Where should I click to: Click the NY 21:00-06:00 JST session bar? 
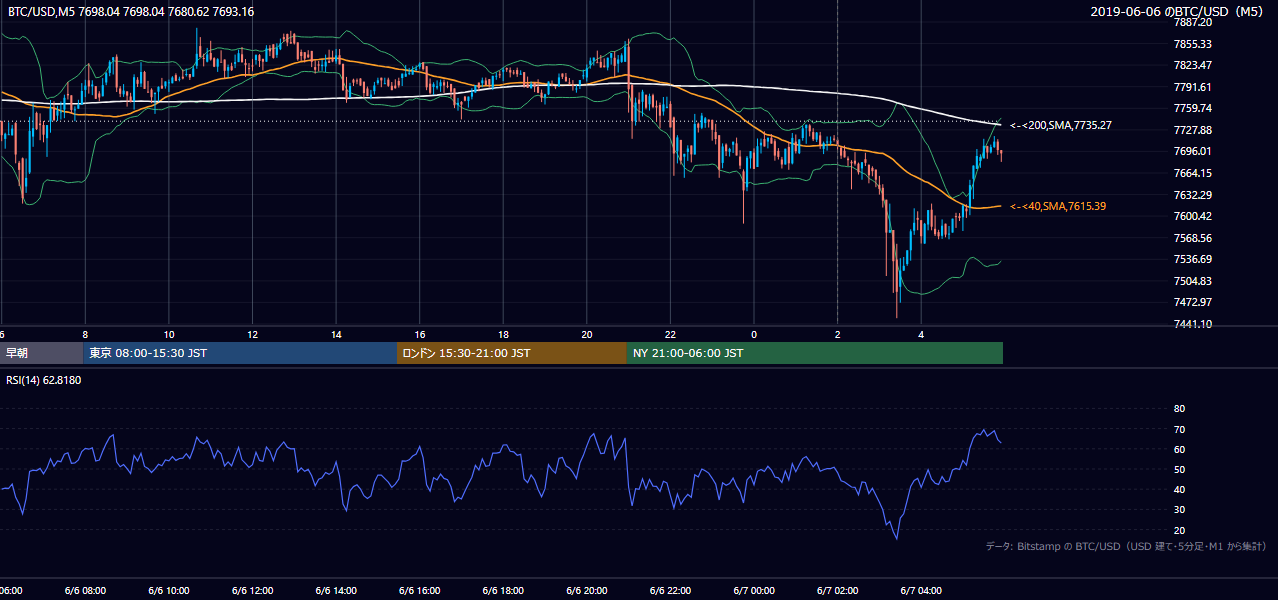pyautogui.click(x=815, y=353)
